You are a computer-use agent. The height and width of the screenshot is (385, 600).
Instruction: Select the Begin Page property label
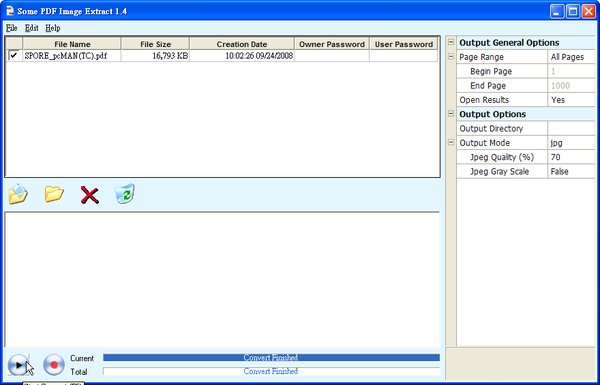(491, 71)
